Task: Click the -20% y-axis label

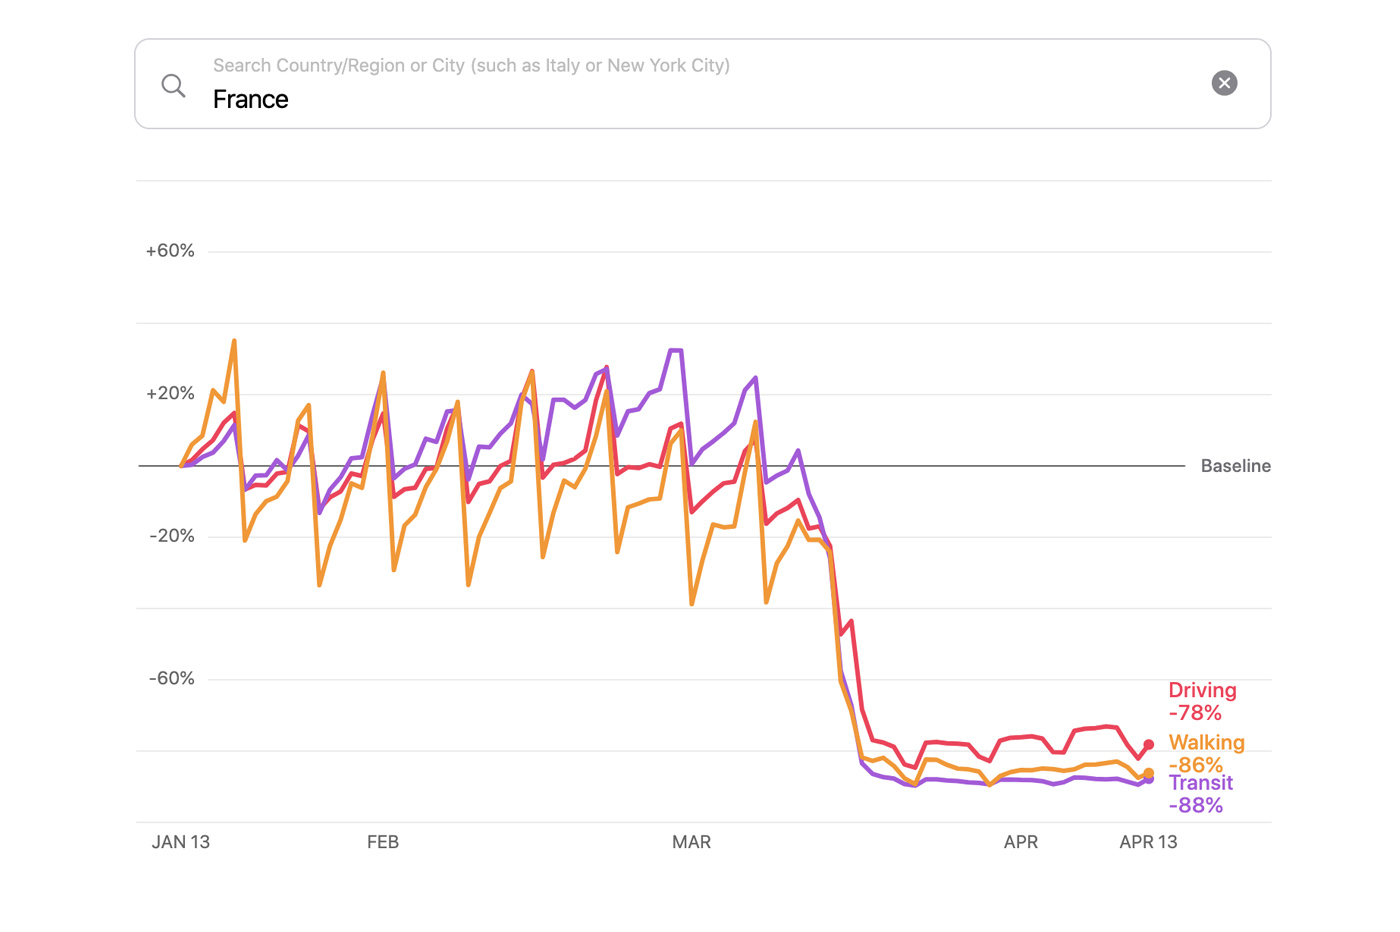Action: point(172,536)
